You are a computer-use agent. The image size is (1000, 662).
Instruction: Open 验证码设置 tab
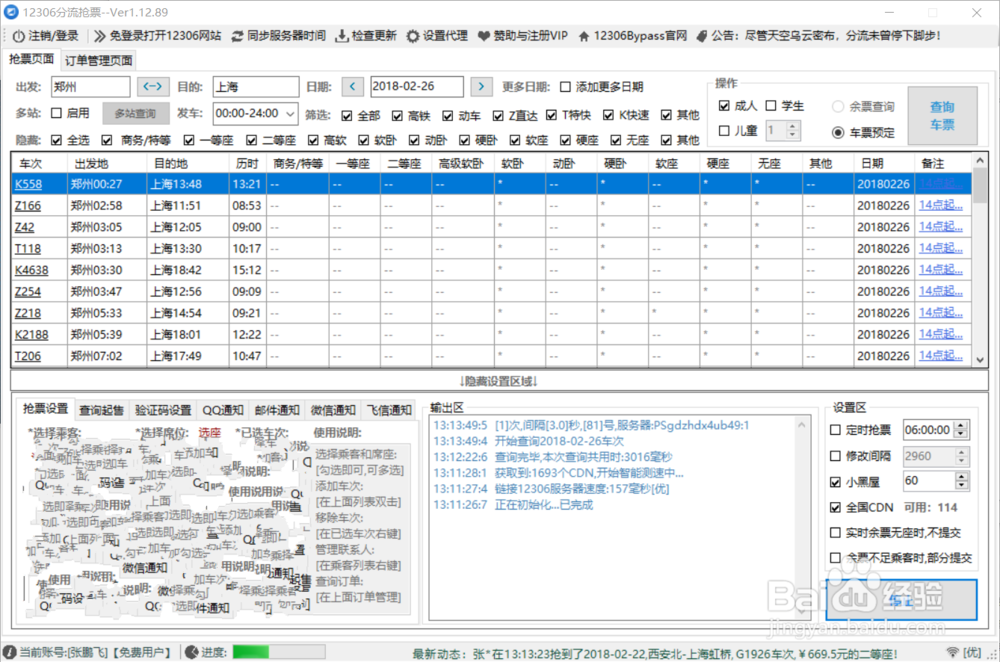click(163, 410)
